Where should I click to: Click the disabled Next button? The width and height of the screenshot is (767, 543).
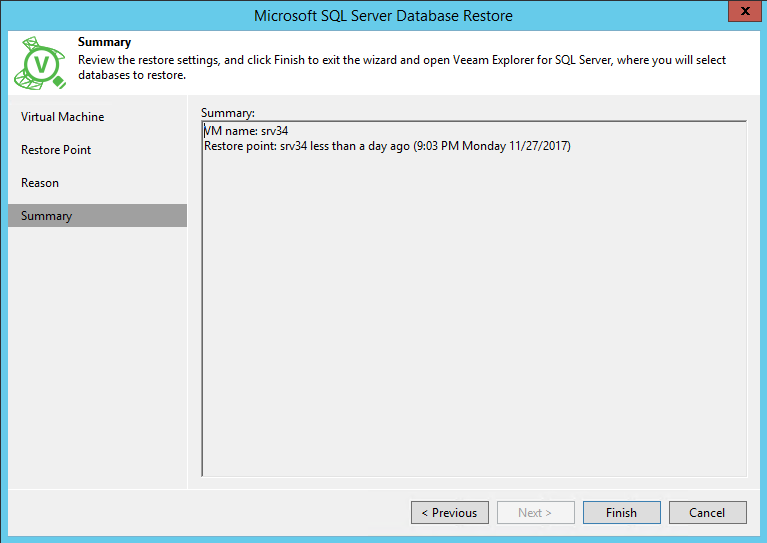point(536,513)
